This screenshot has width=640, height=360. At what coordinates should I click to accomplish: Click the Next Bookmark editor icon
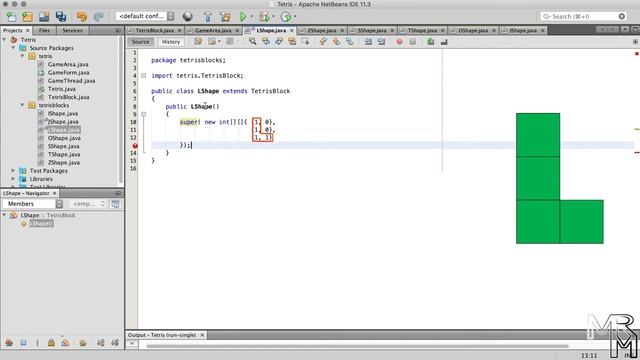click(336, 42)
